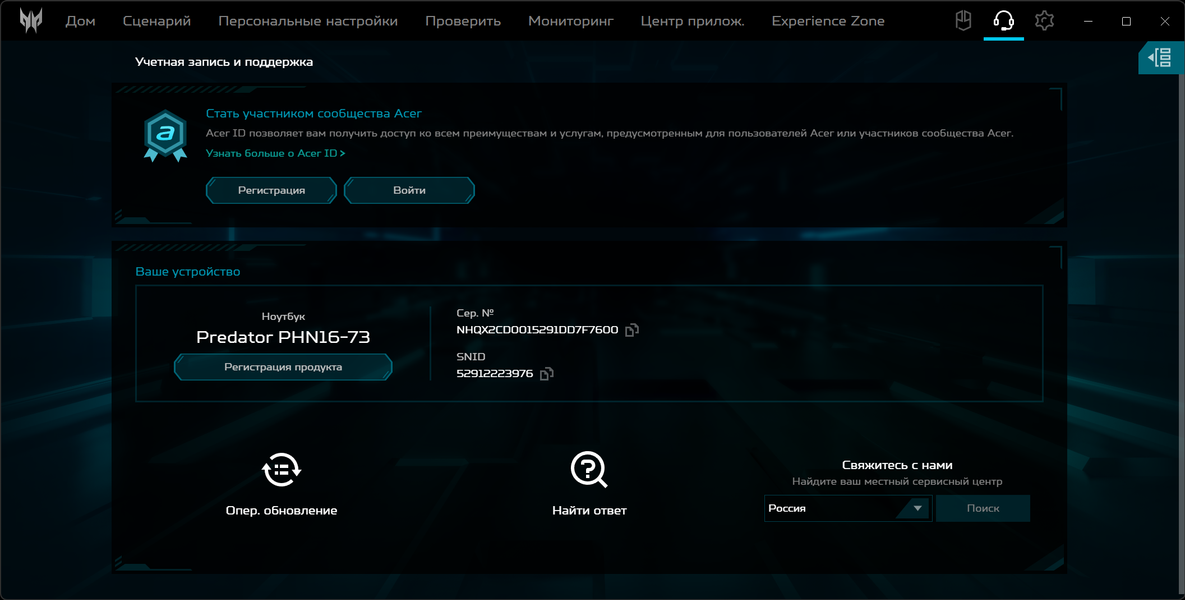Click the Acer ID badge icon
The width and height of the screenshot is (1185, 600).
coord(166,136)
